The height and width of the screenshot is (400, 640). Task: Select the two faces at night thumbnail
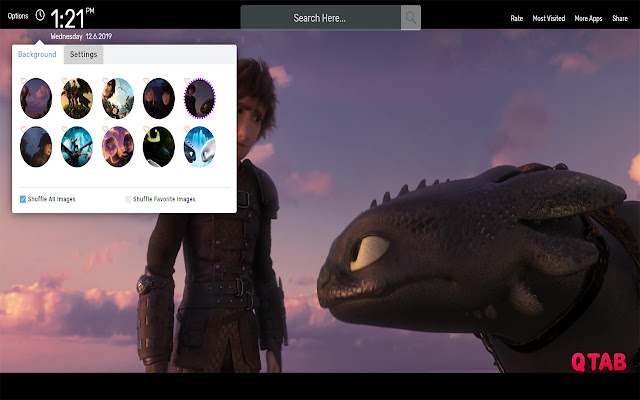[x=159, y=98]
